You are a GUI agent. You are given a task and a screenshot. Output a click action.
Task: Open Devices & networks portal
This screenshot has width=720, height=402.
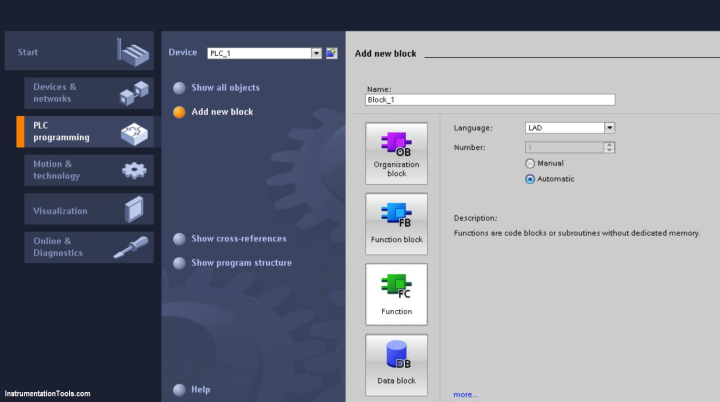pos(89,93)
